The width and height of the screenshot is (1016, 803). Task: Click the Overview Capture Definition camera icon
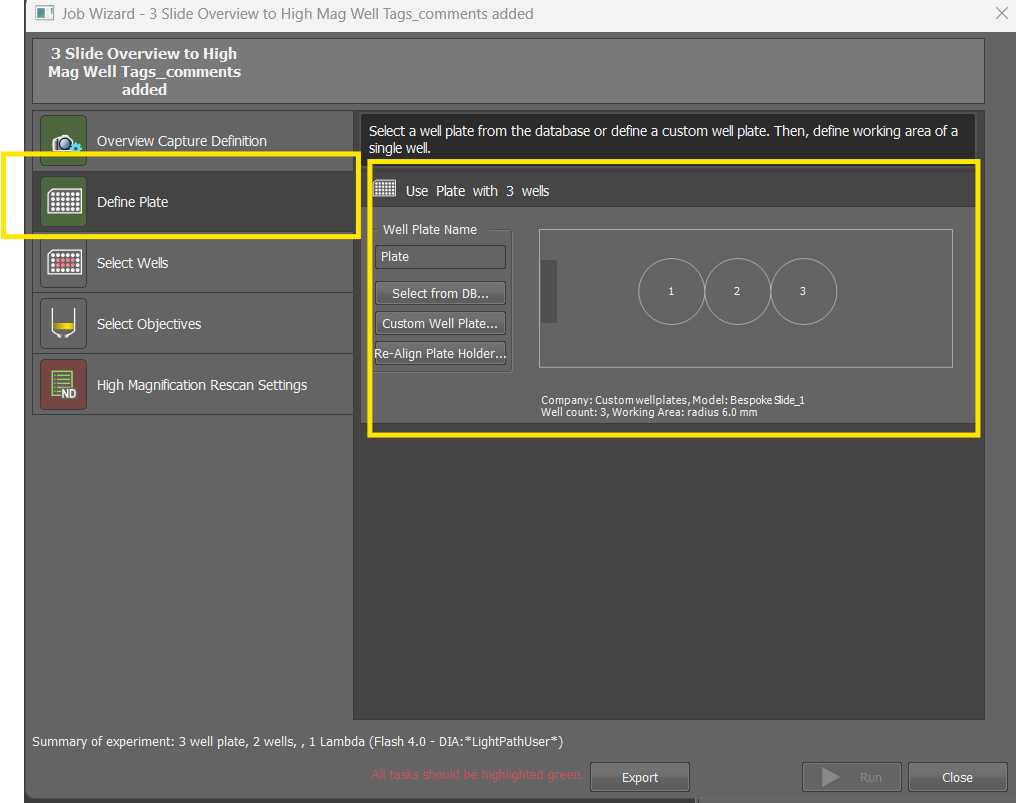(x=64, y=141)
